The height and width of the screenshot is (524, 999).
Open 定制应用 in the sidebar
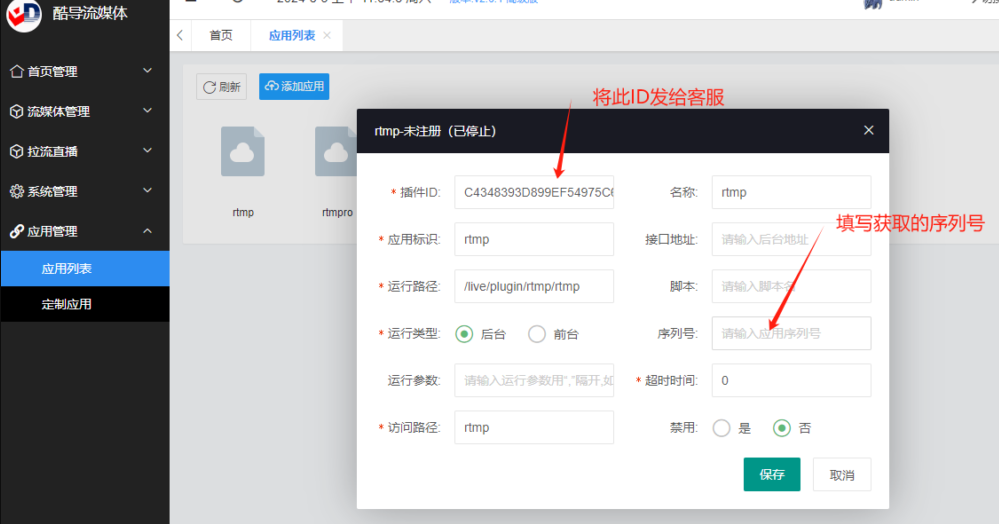click(x=67, y=304)
